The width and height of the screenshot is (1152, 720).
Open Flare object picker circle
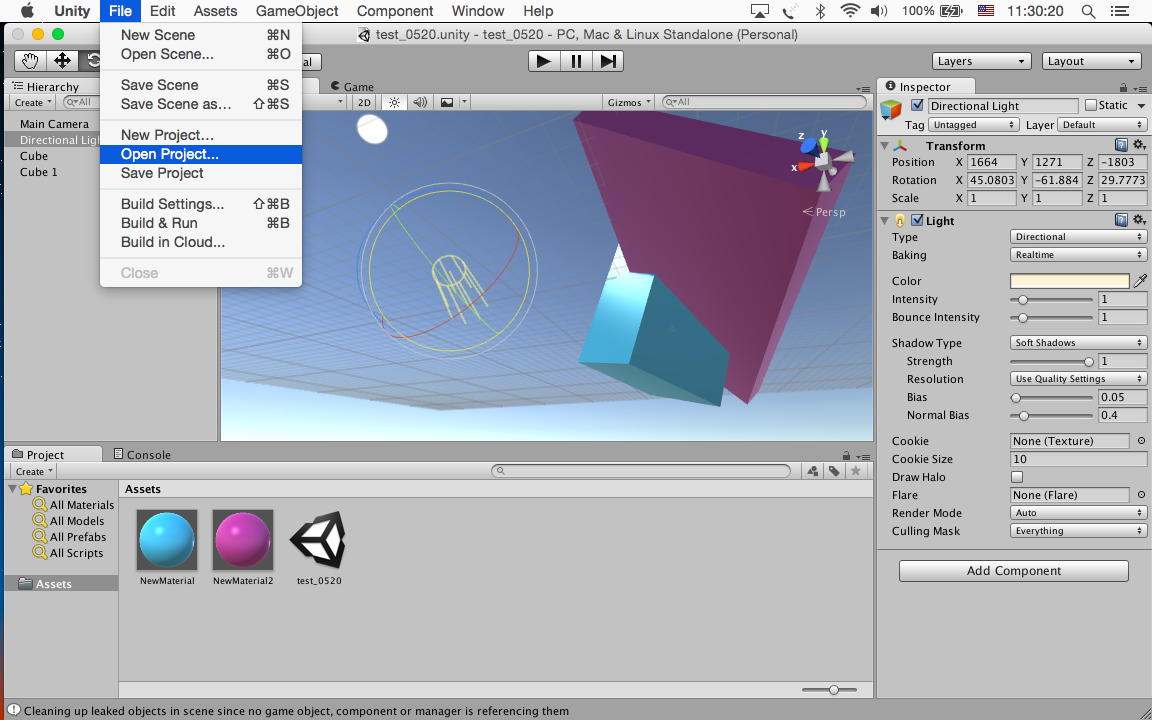click(1141, 495)
